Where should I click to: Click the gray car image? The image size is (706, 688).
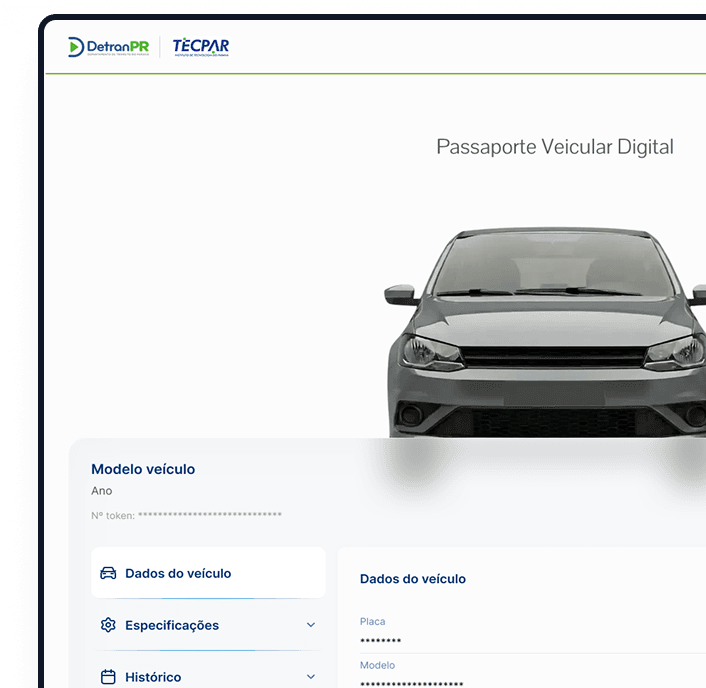[545, 332]
